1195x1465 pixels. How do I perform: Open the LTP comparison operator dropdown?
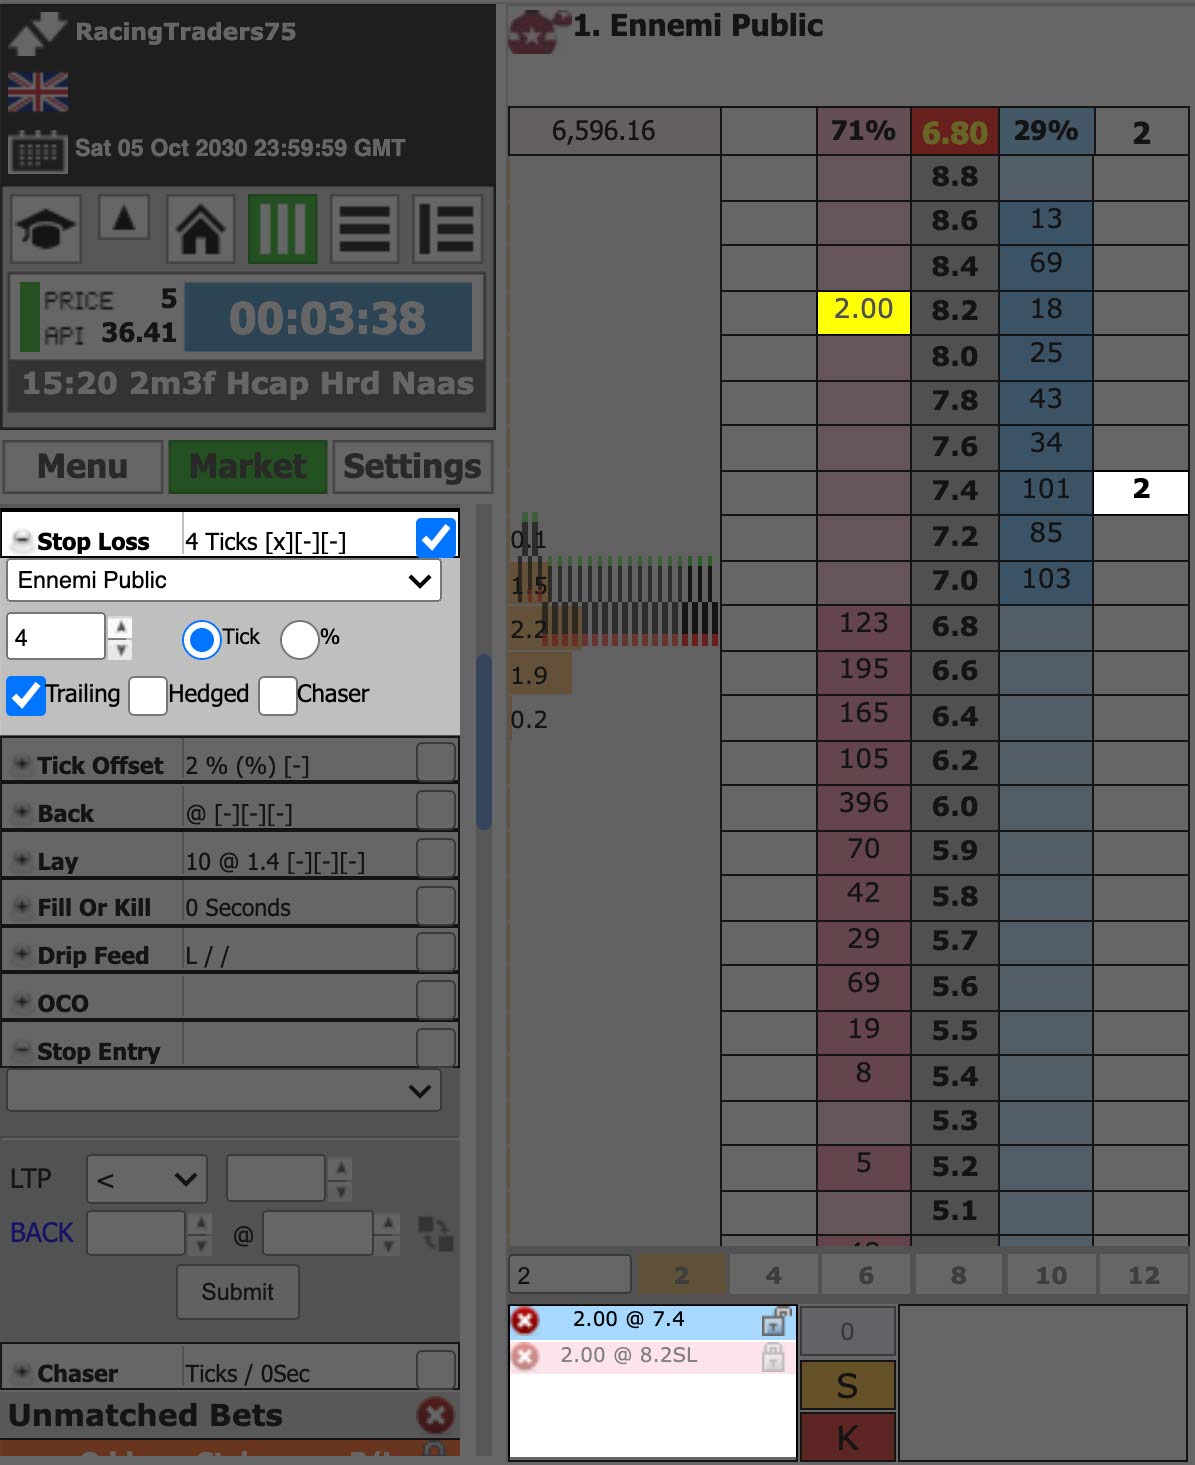[x=147, y=1180]
